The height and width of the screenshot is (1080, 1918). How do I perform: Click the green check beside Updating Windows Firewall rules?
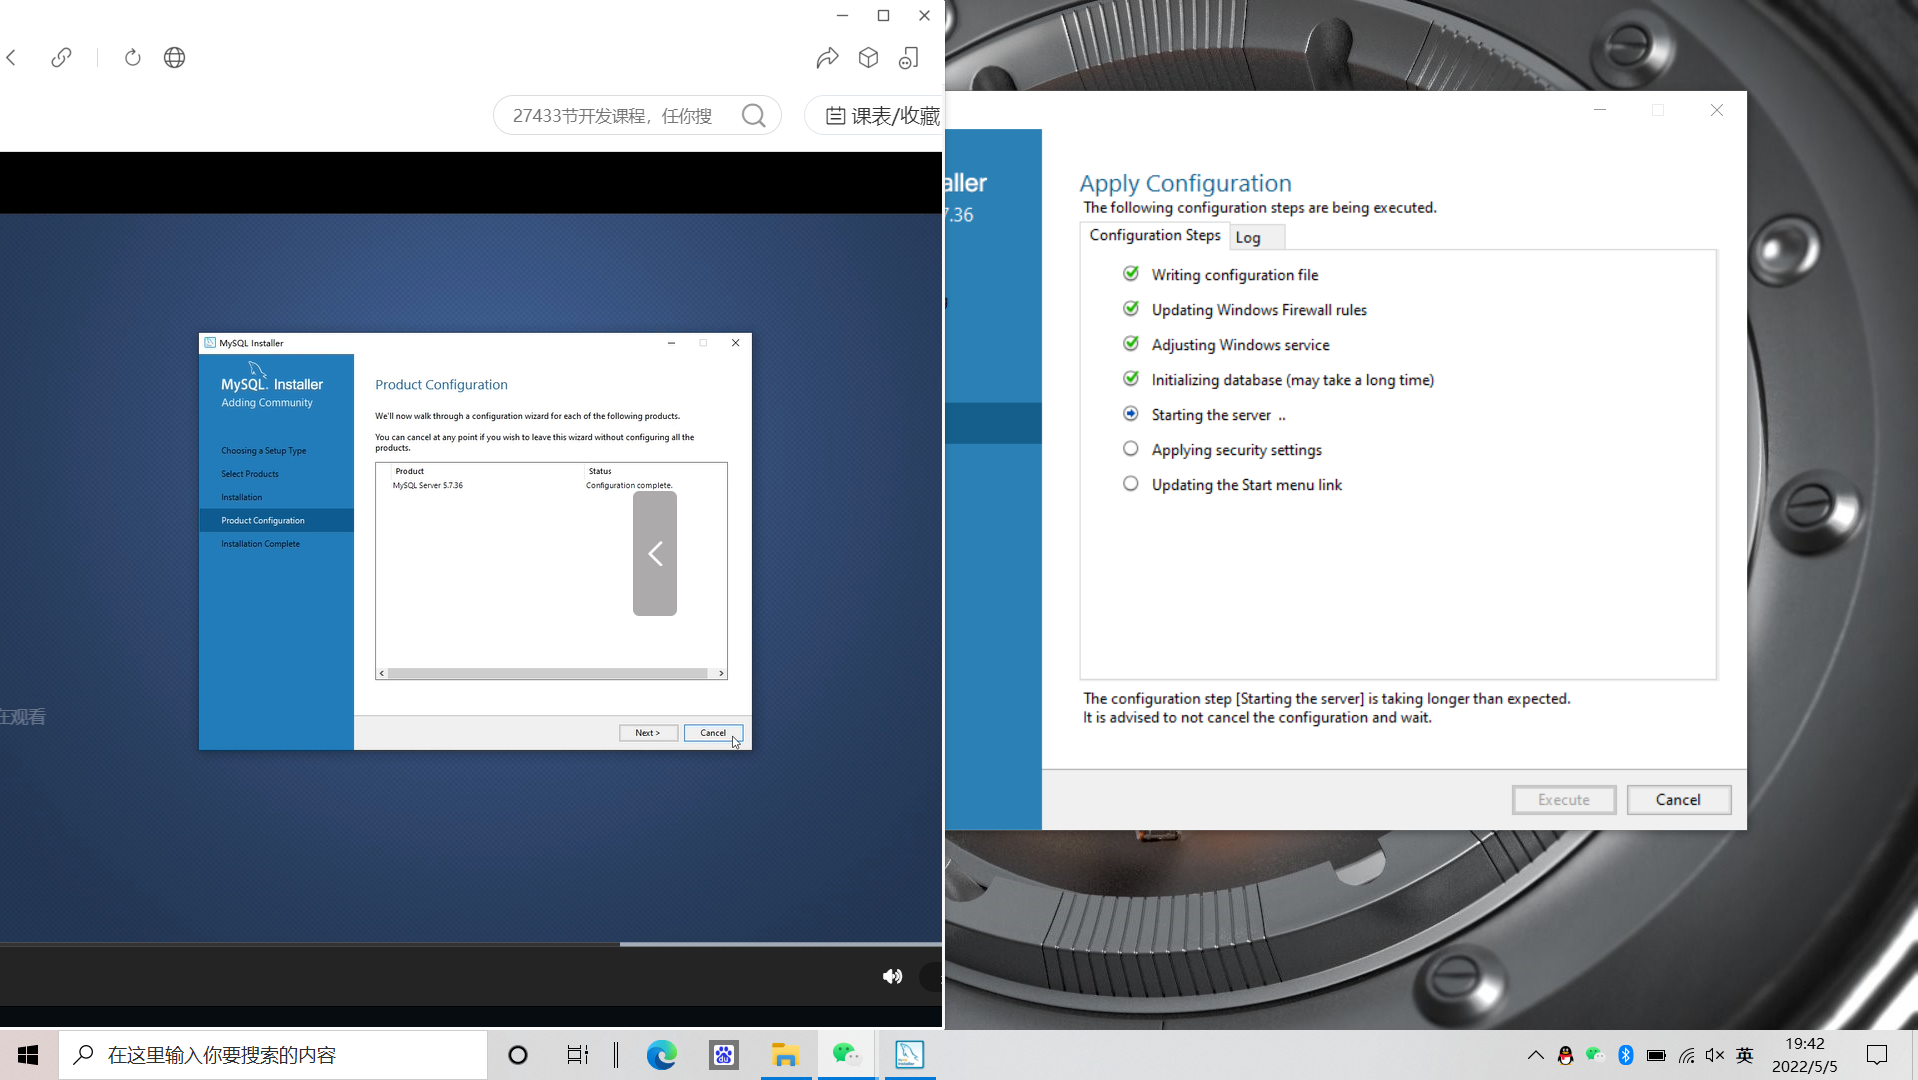(x=1131, y=308)
